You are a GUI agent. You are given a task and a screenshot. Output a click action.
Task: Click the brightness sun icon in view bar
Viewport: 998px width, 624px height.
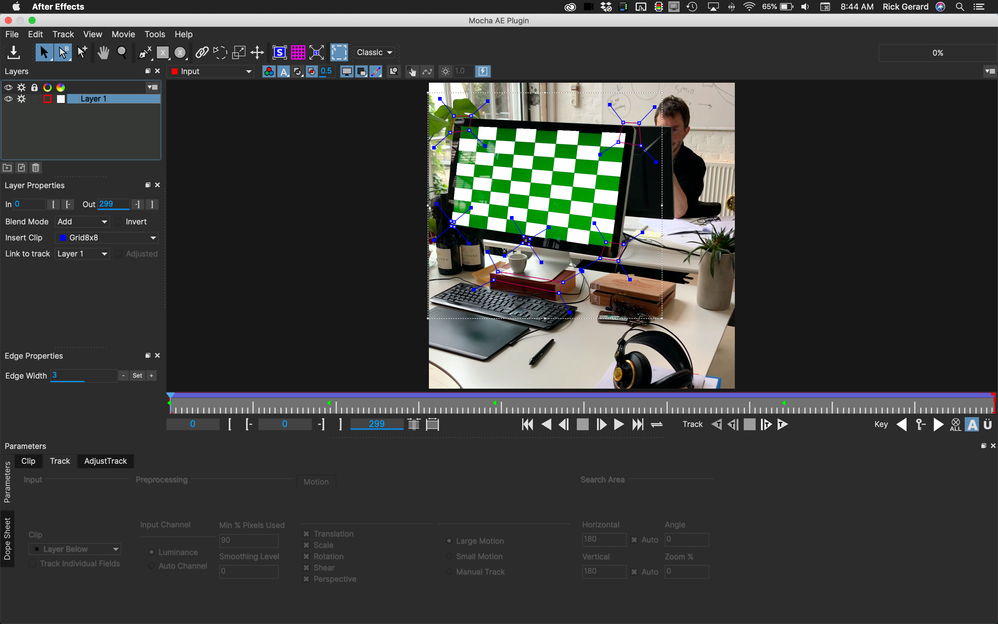pyautogui.click(x=446, y=71)
